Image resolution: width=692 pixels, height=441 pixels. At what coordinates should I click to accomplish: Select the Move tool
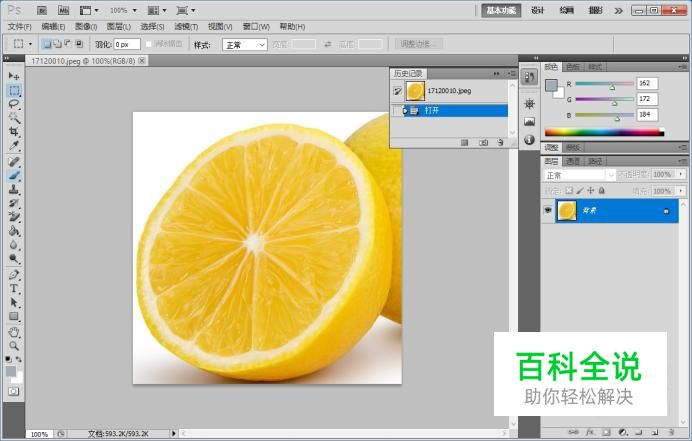(14, 76)
